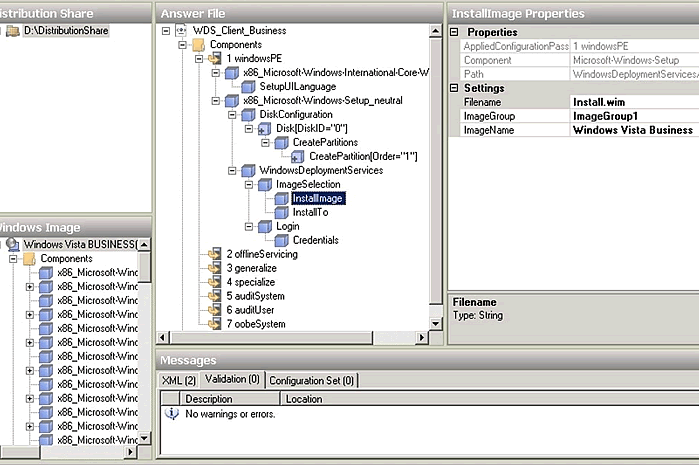Click the Login cube icon

coord(264,226)
